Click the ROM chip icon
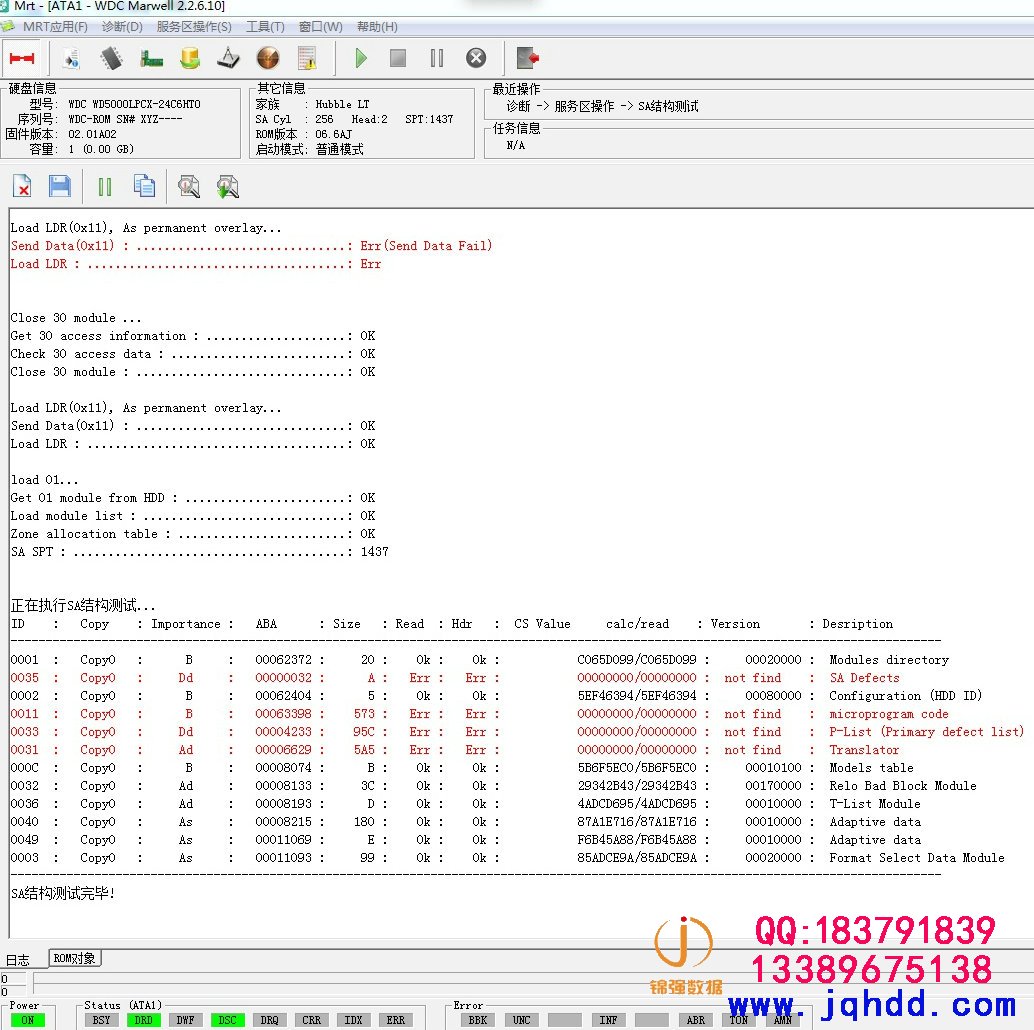The width and height of the screenshot is (1034, 1030). pos(111,59)
